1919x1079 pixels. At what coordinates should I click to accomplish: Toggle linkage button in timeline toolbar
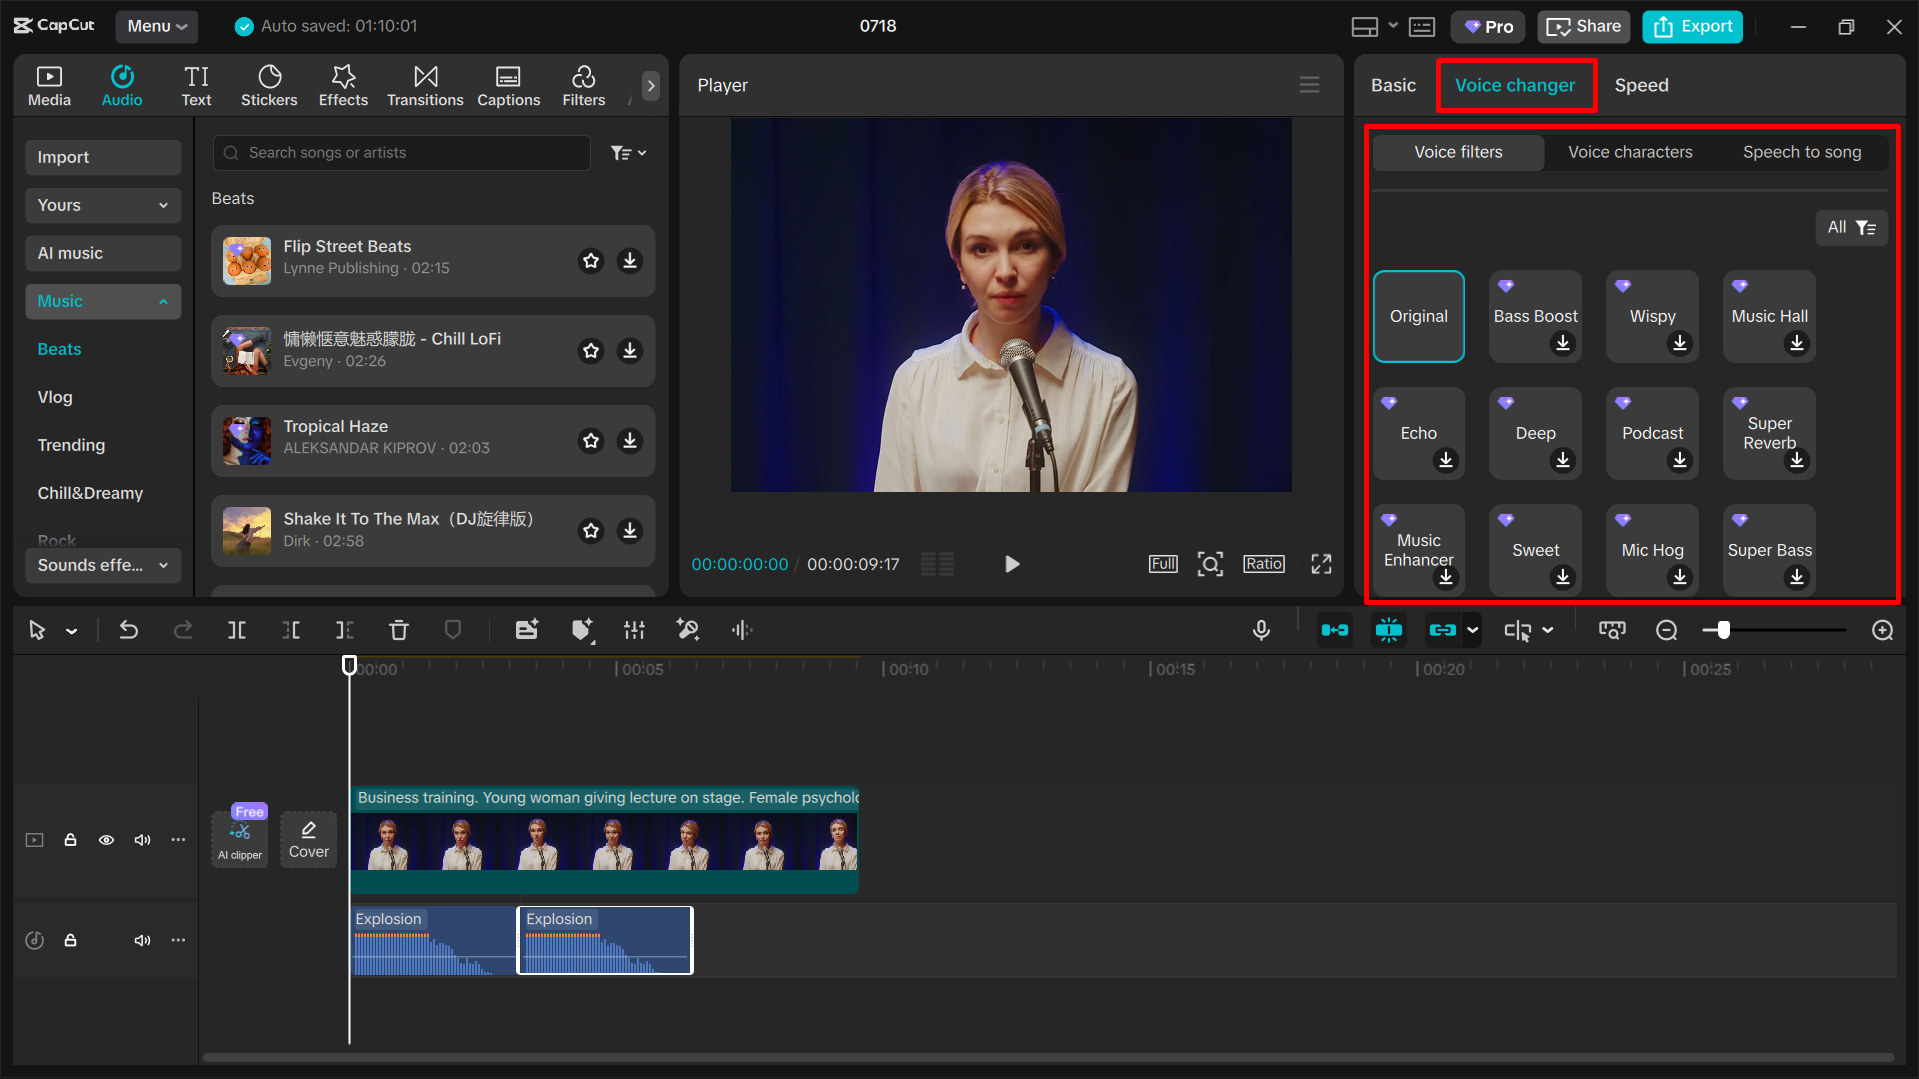point(1442,630)
